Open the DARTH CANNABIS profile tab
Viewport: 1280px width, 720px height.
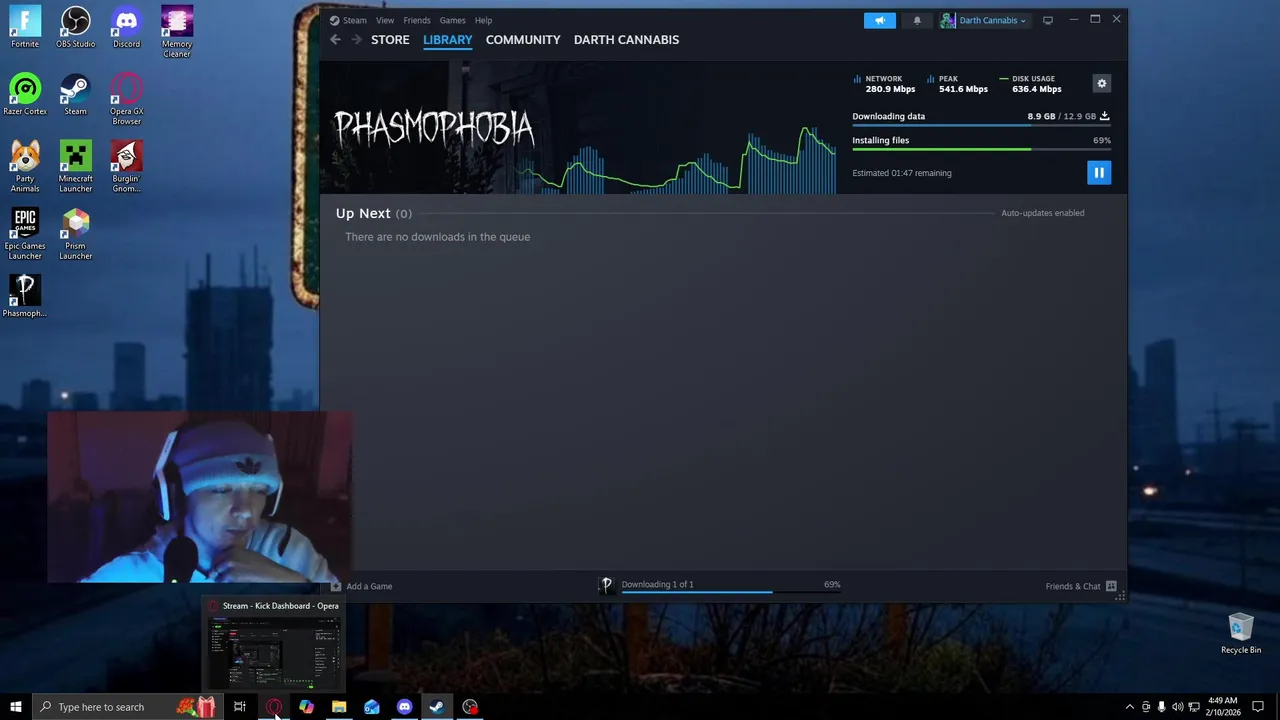click(x=626, y=40)
